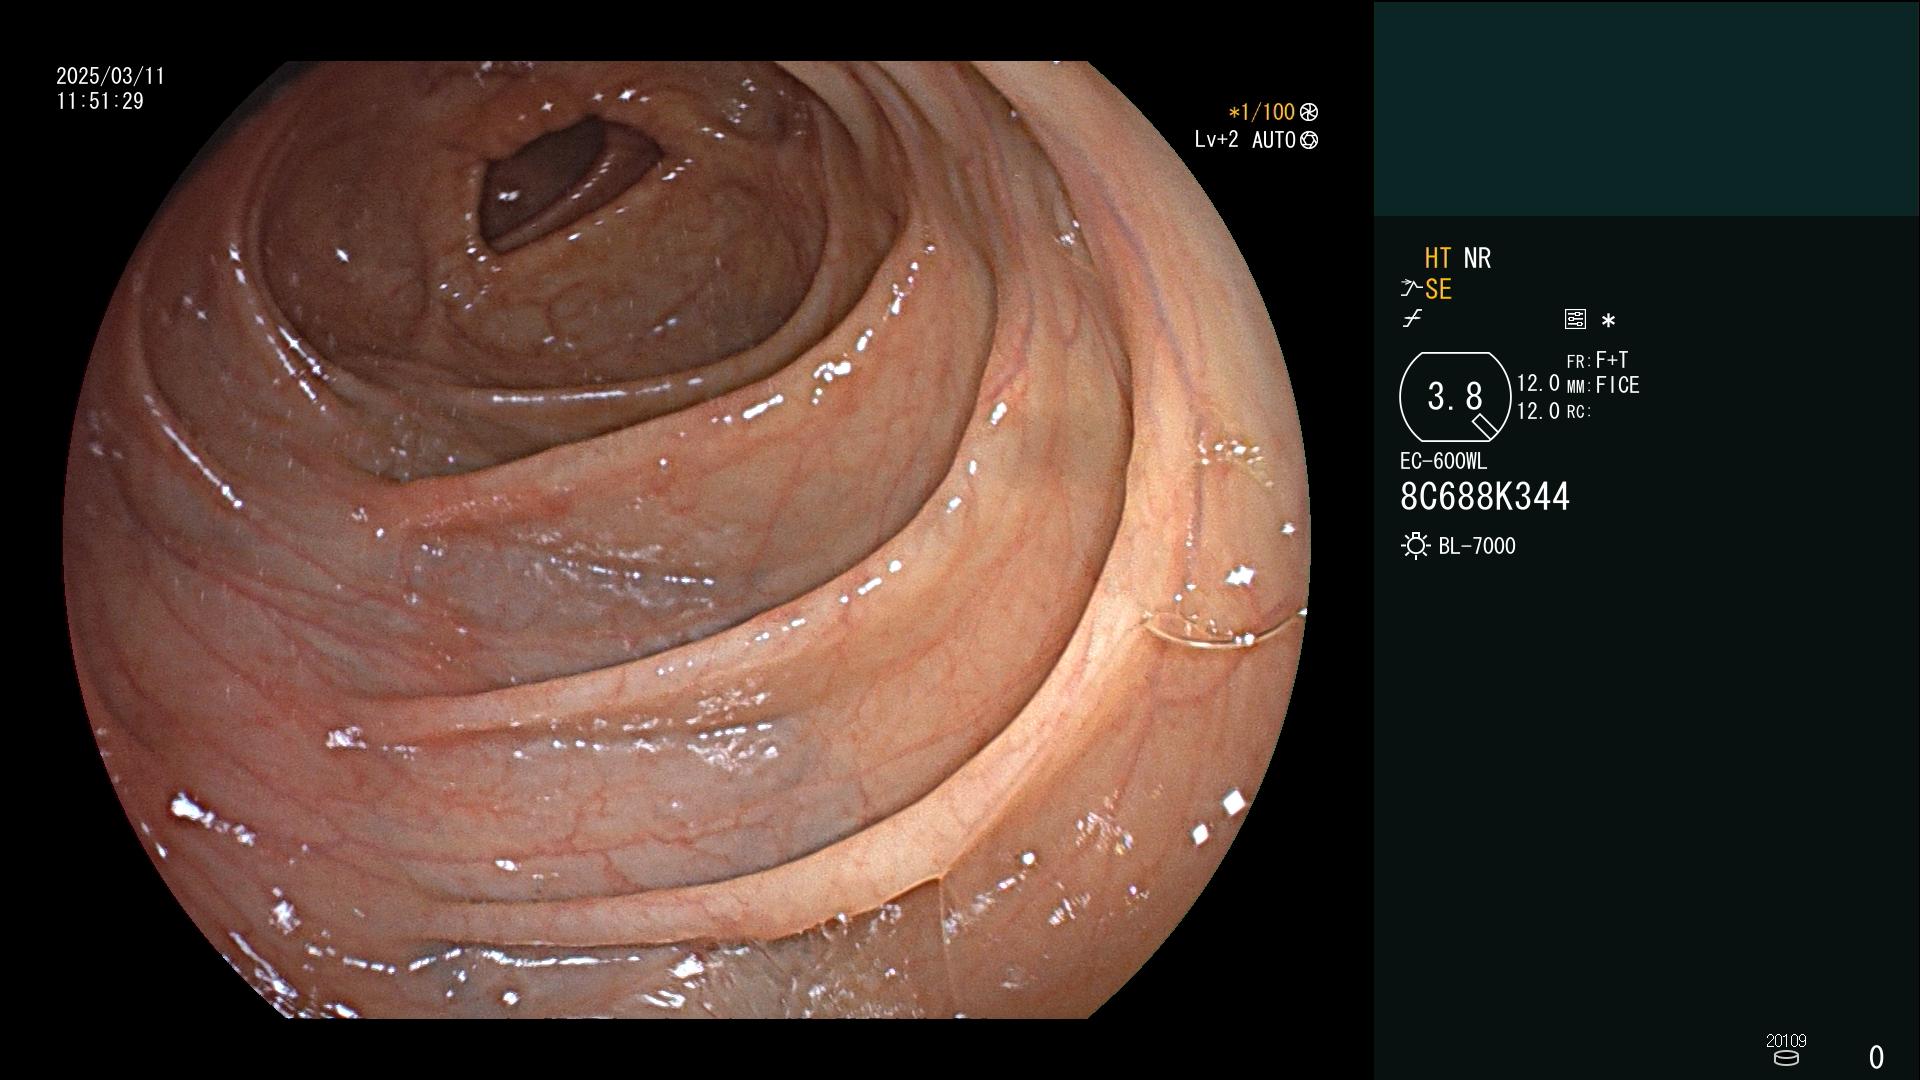1920x1080 pixels.
Task: Click the MM: FICE setting
Action: point(1603,385)
